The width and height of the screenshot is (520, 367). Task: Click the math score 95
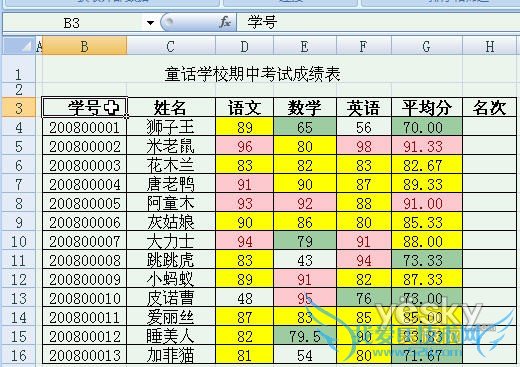305,298
